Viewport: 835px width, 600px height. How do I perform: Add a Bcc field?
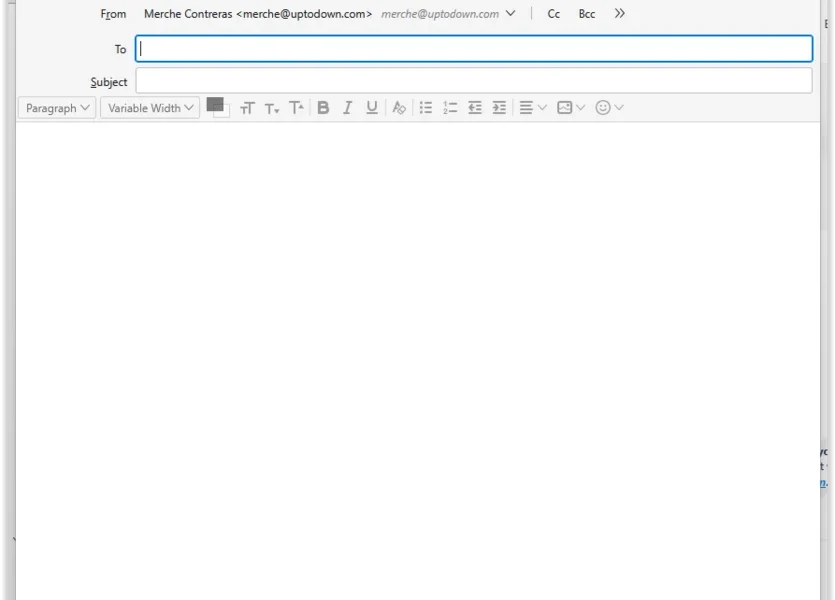[587, 14]
